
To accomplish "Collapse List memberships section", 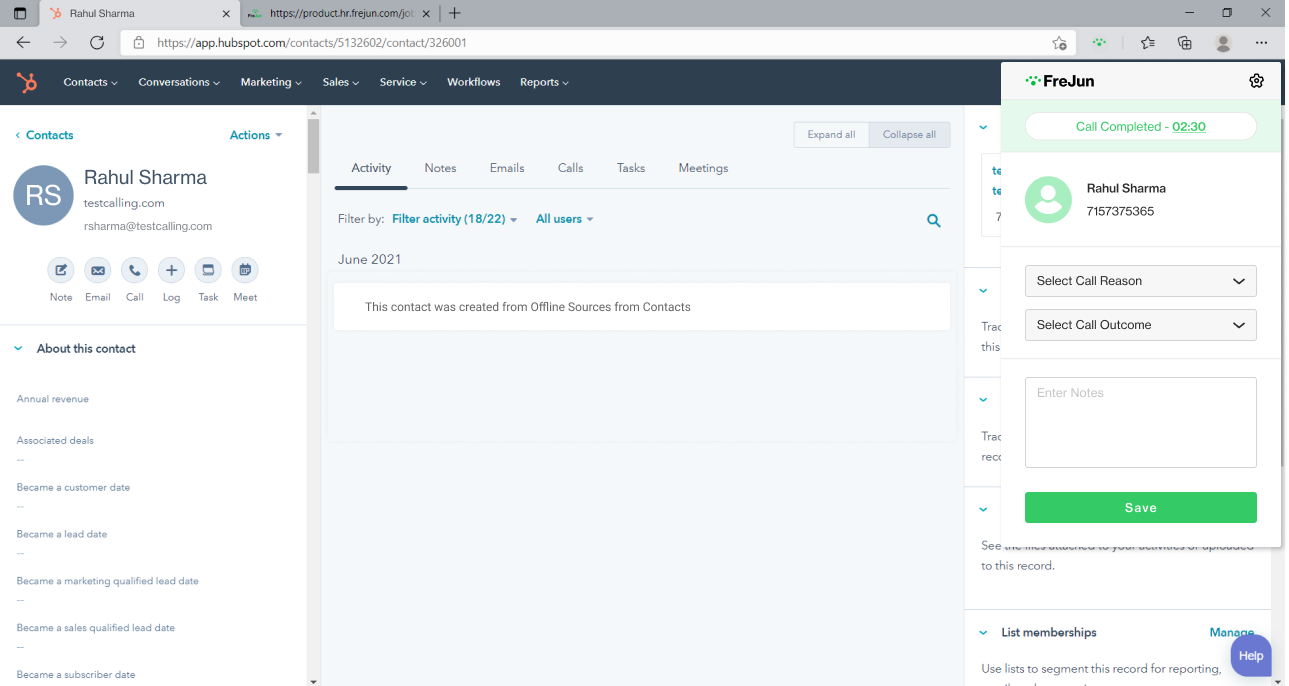I will 984,633.
